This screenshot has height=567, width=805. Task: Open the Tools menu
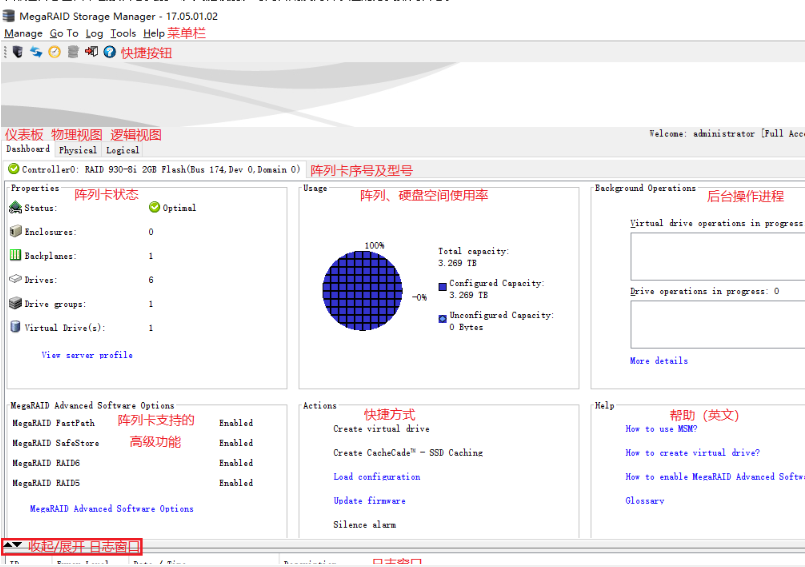click(123, 33)
